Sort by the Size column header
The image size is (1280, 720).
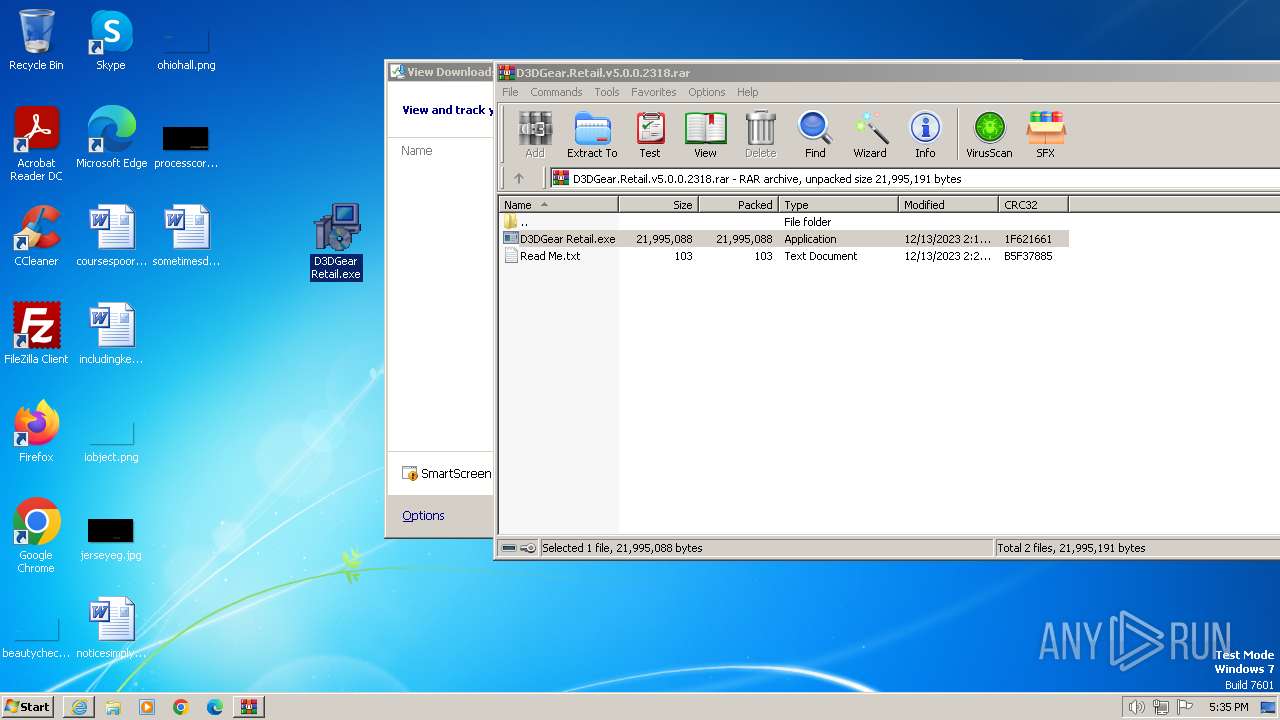pos(658,204)
